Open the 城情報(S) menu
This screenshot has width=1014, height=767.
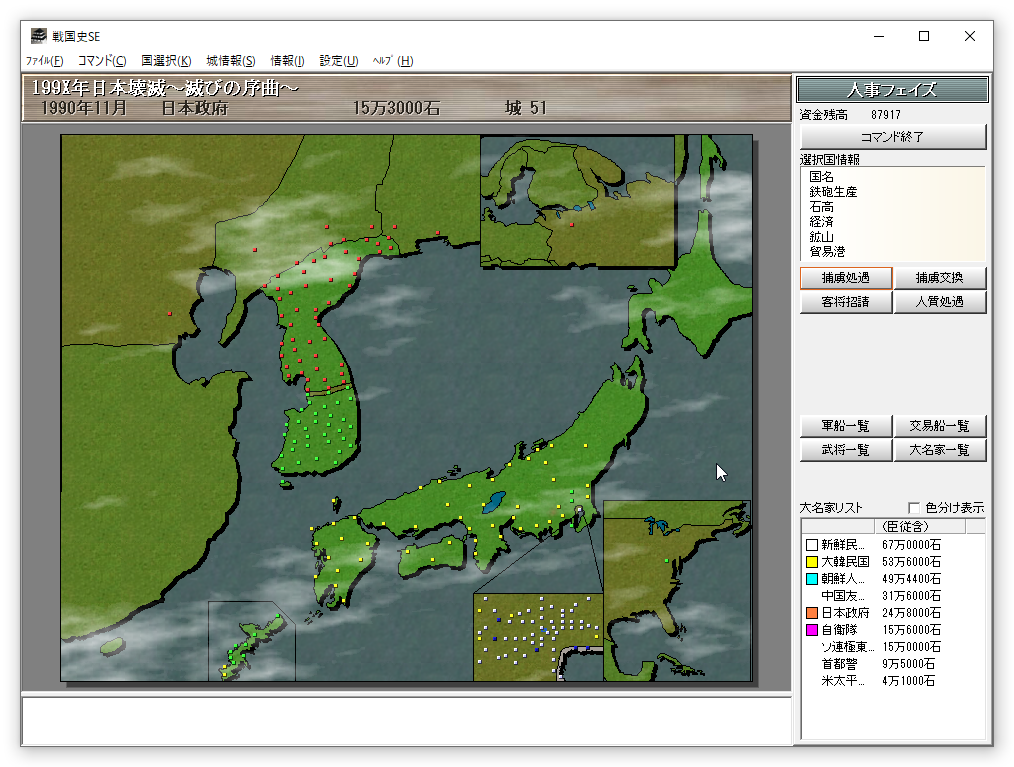pyautogui.click(x=231, y=61)
